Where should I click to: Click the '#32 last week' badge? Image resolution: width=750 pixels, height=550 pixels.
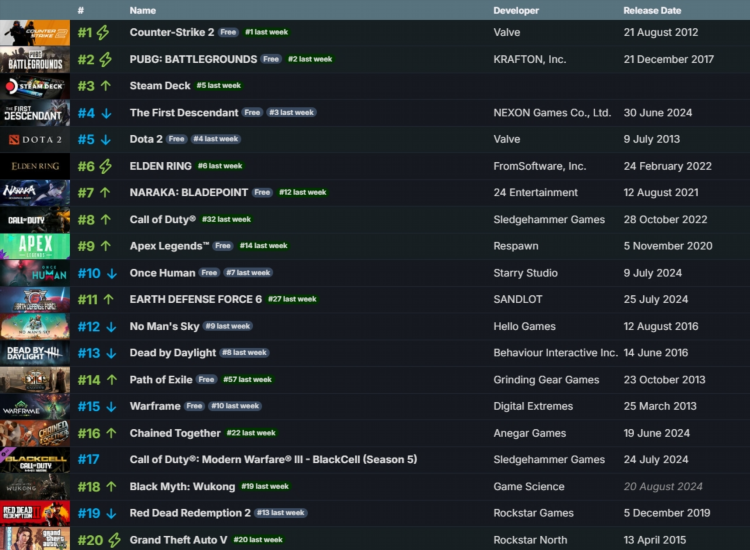pyautogui.click(x=226, y=220)
